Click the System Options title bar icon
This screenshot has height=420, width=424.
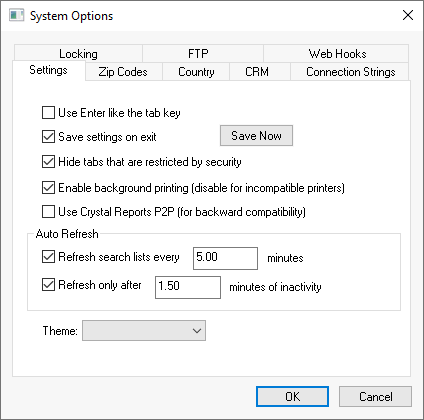coord(16,16)
